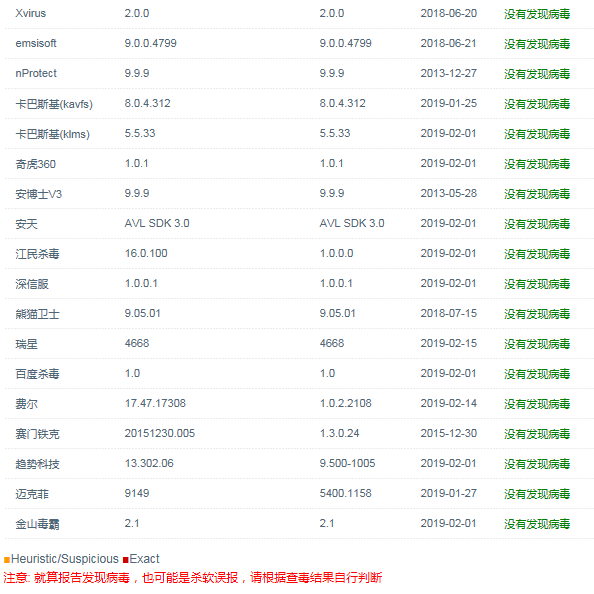Screen dimensions: 594x594
Task: Click 安博士V3 date 2013-05-28
Action: (449, 193)
